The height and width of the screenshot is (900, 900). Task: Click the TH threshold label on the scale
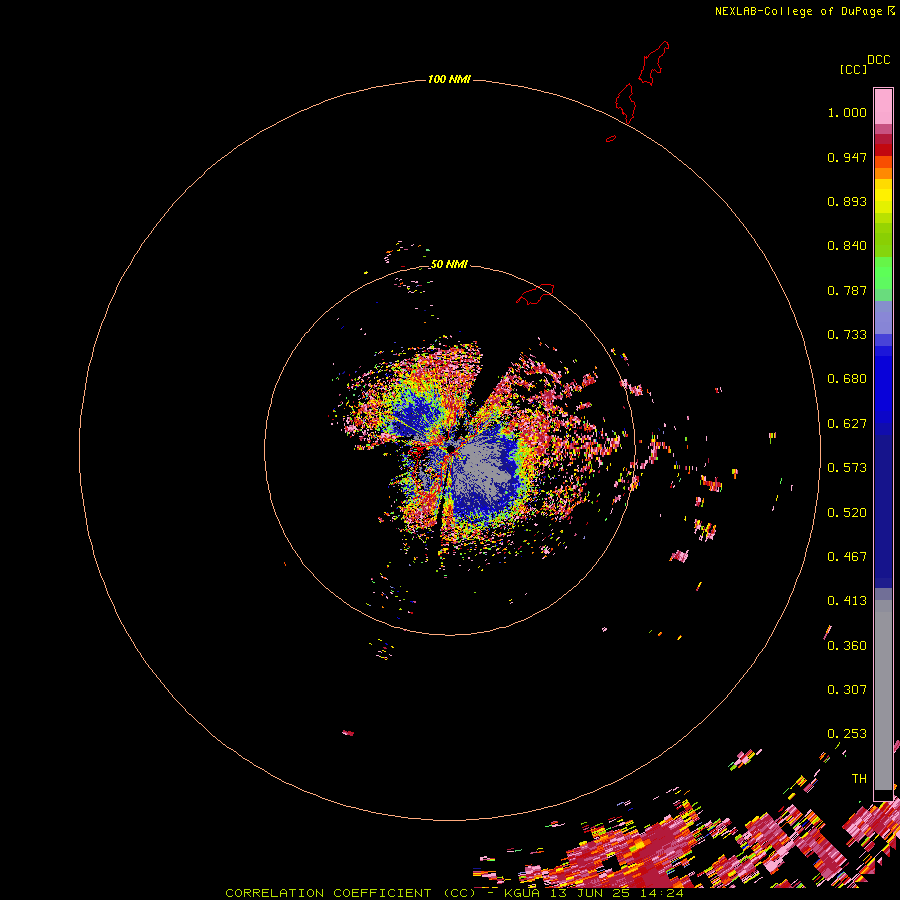click(859, 779)
